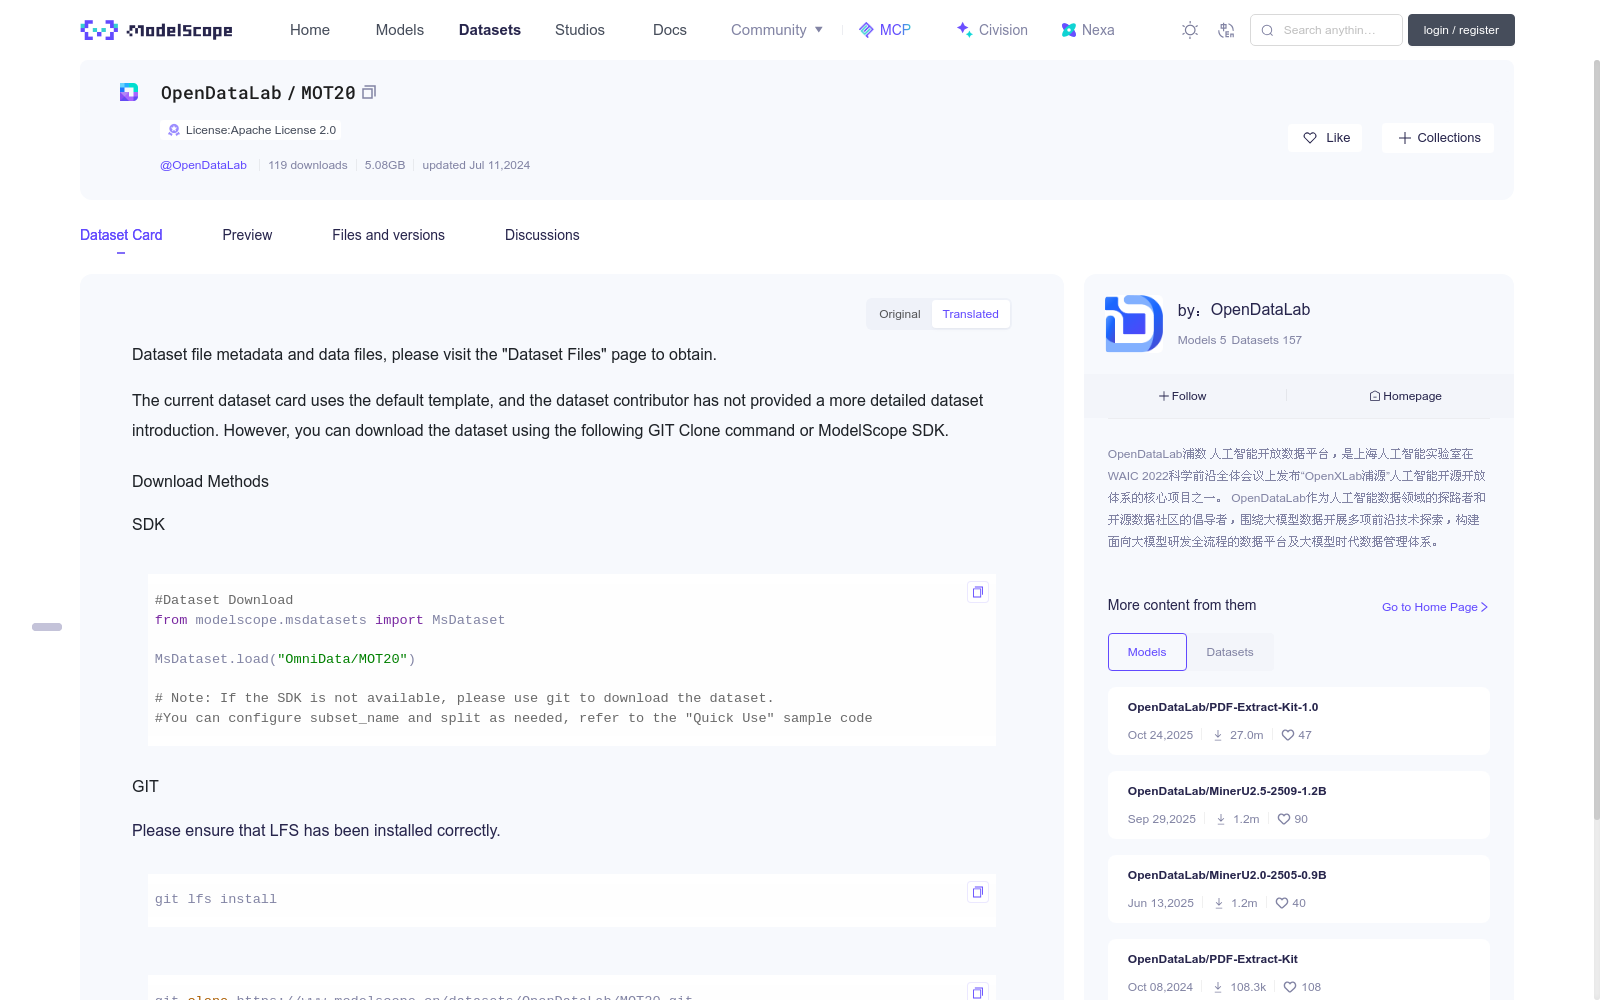Screen dimensions: 1600x1000
Task: Click download icon on PDF-Extract-Kit-1.0 card
Action: pyautogui.click(x=1218, y=735)
